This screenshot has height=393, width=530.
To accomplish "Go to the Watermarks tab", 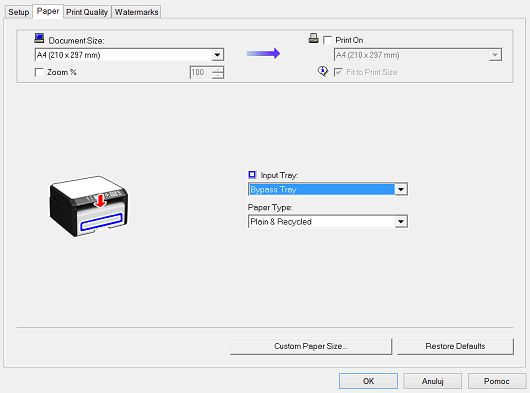I will [x=136, y=12].
